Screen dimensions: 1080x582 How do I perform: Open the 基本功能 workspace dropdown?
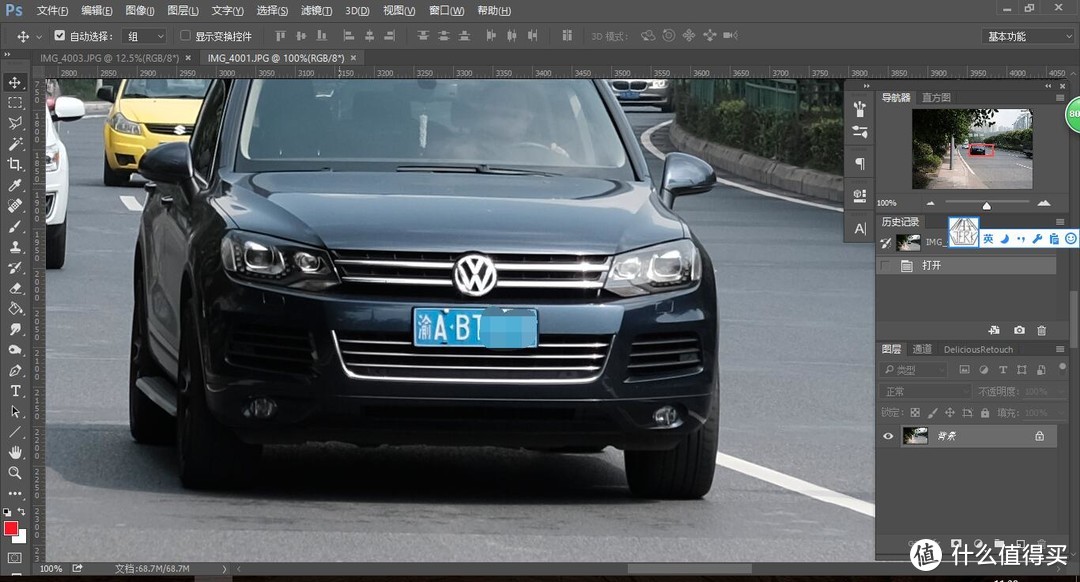point(1028,36)
